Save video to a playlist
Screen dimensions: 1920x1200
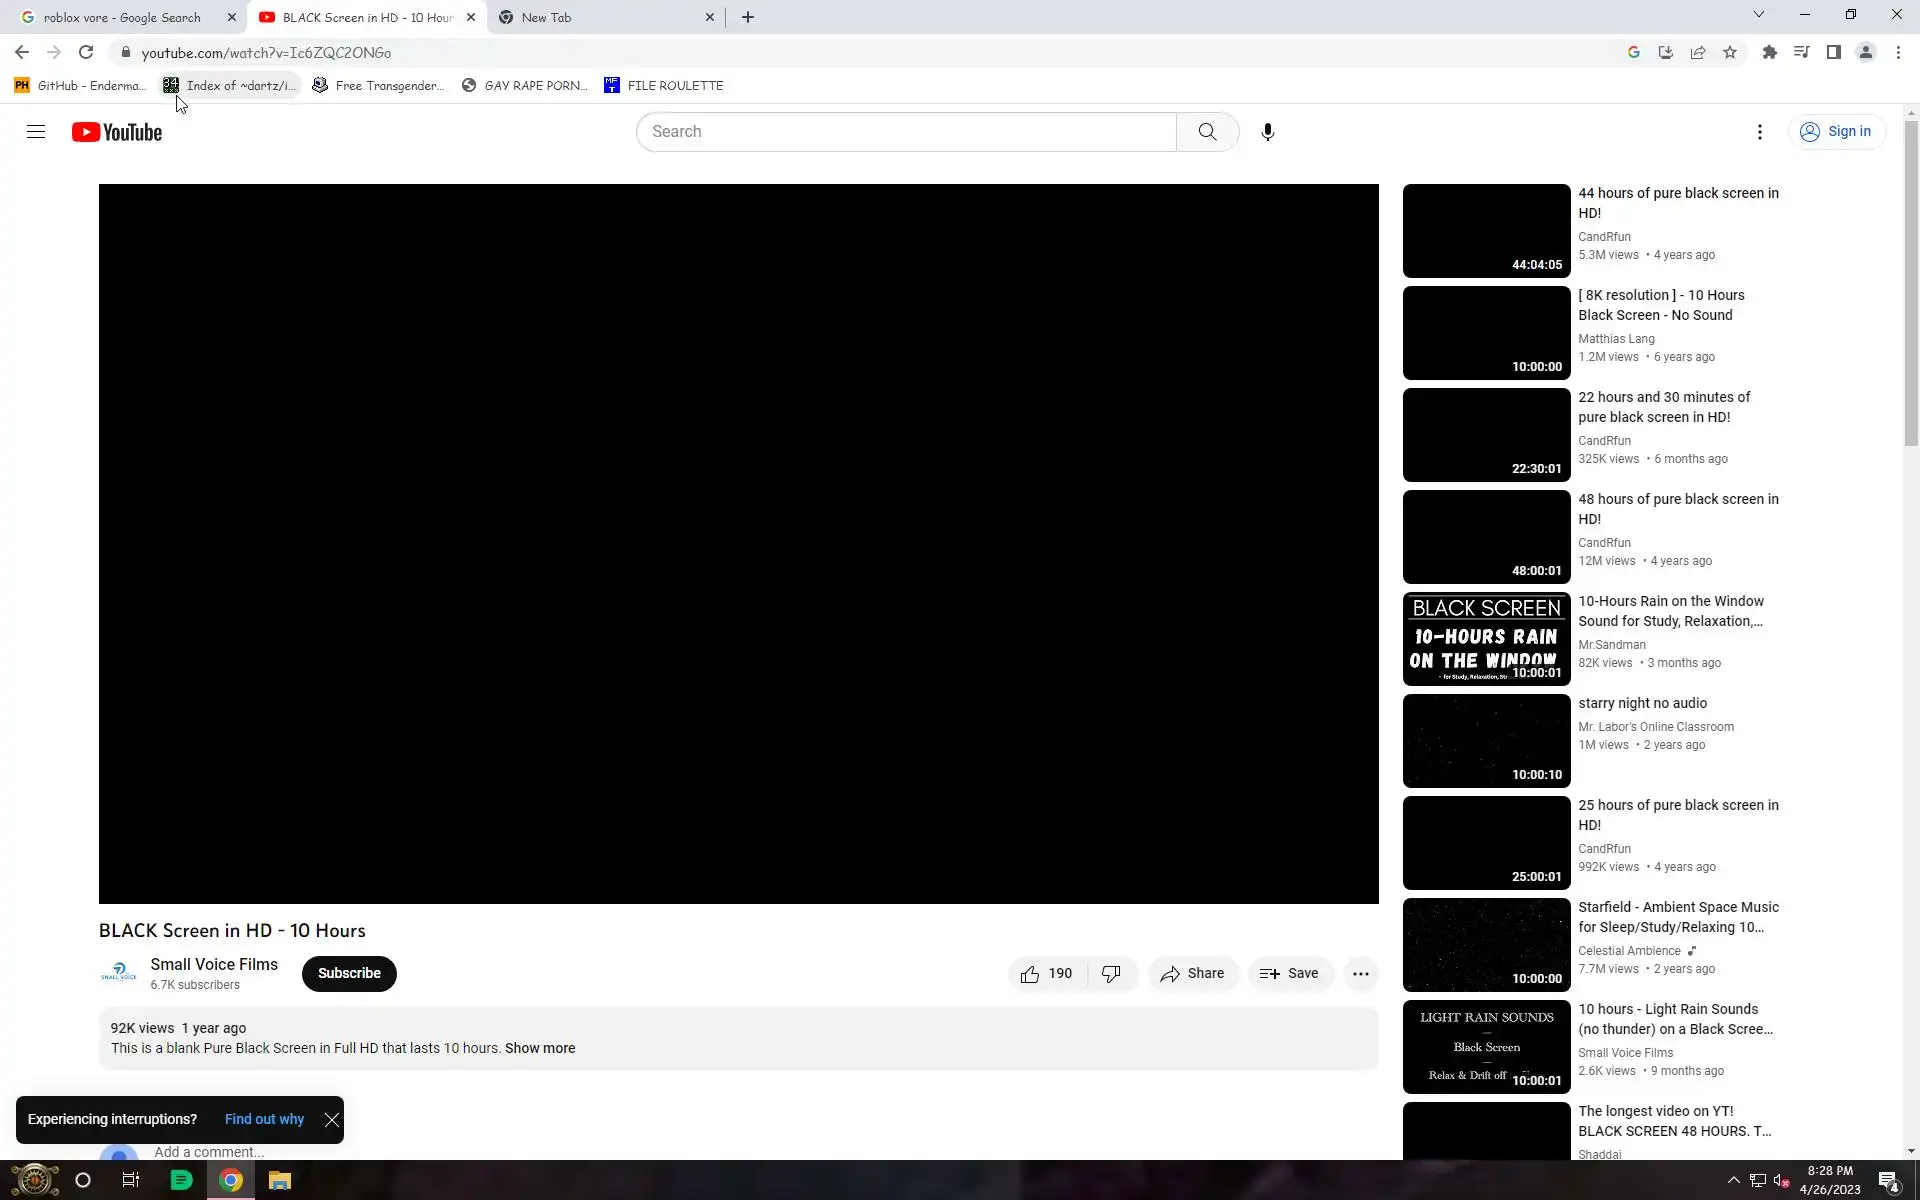pos(1289,974)
